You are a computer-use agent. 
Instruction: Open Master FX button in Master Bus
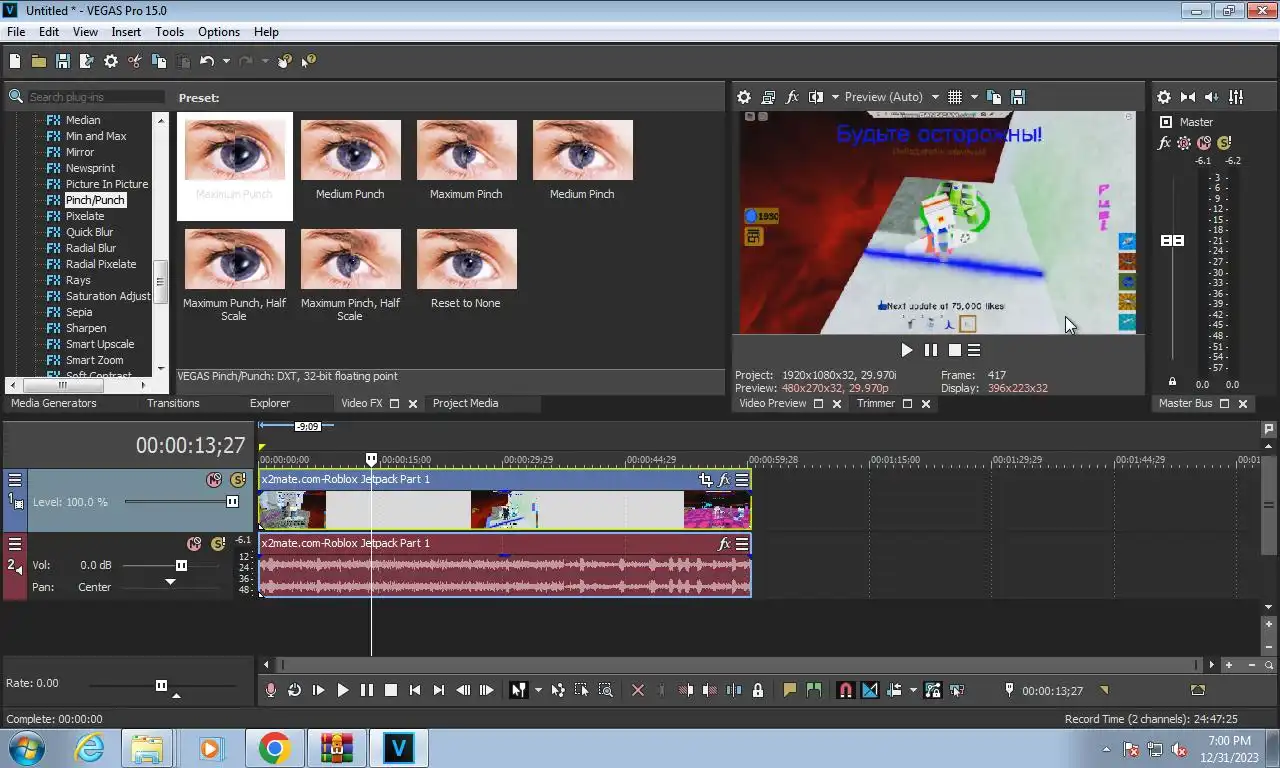point(1164,143)
